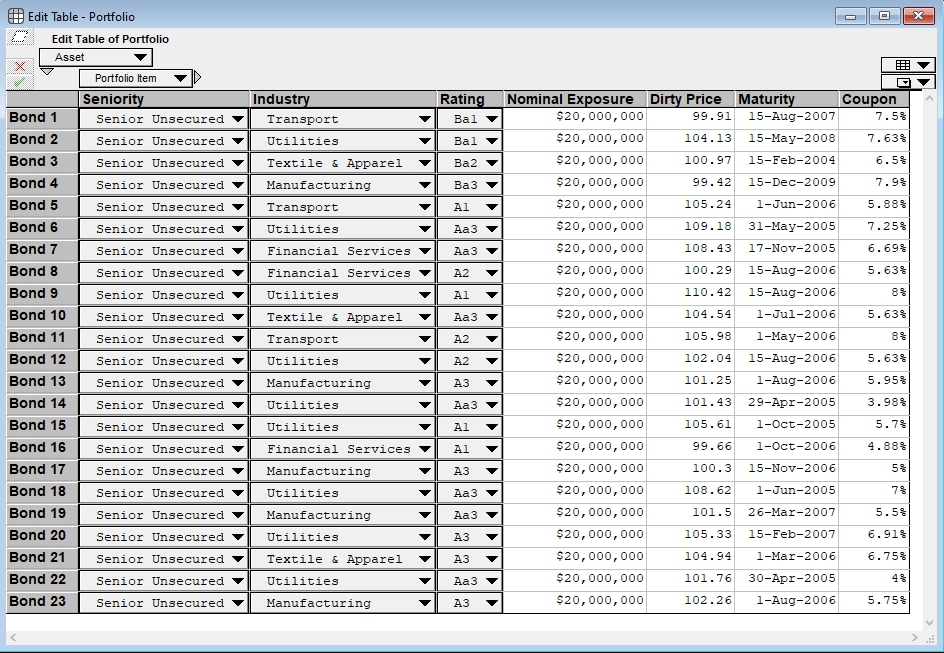Click the green checkmark accept icon
The height and width of the screenshot is (653, 944).
pyautogui.click(x=20, y=82)
